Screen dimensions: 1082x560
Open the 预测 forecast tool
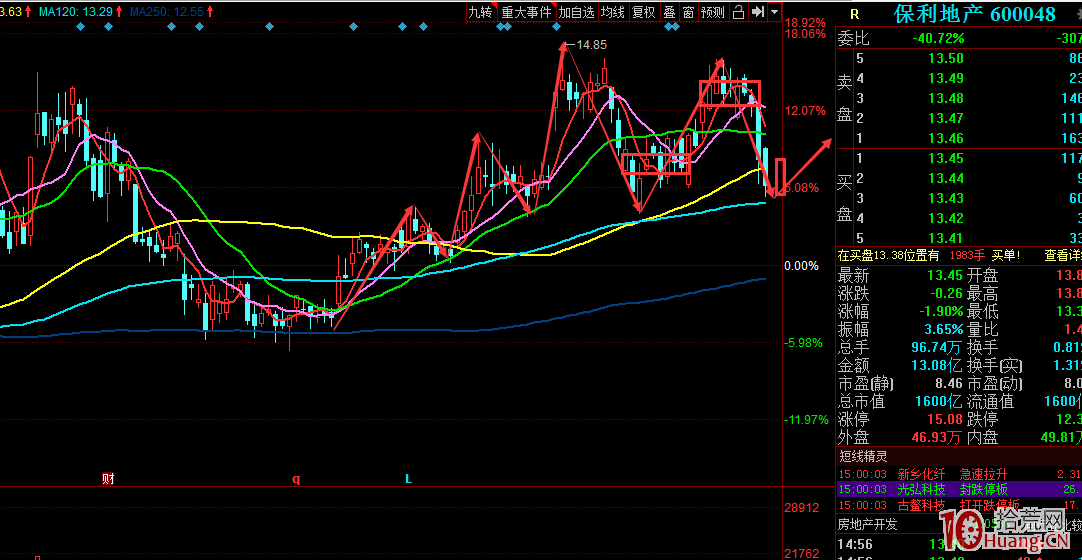click(x=712, y=12)
